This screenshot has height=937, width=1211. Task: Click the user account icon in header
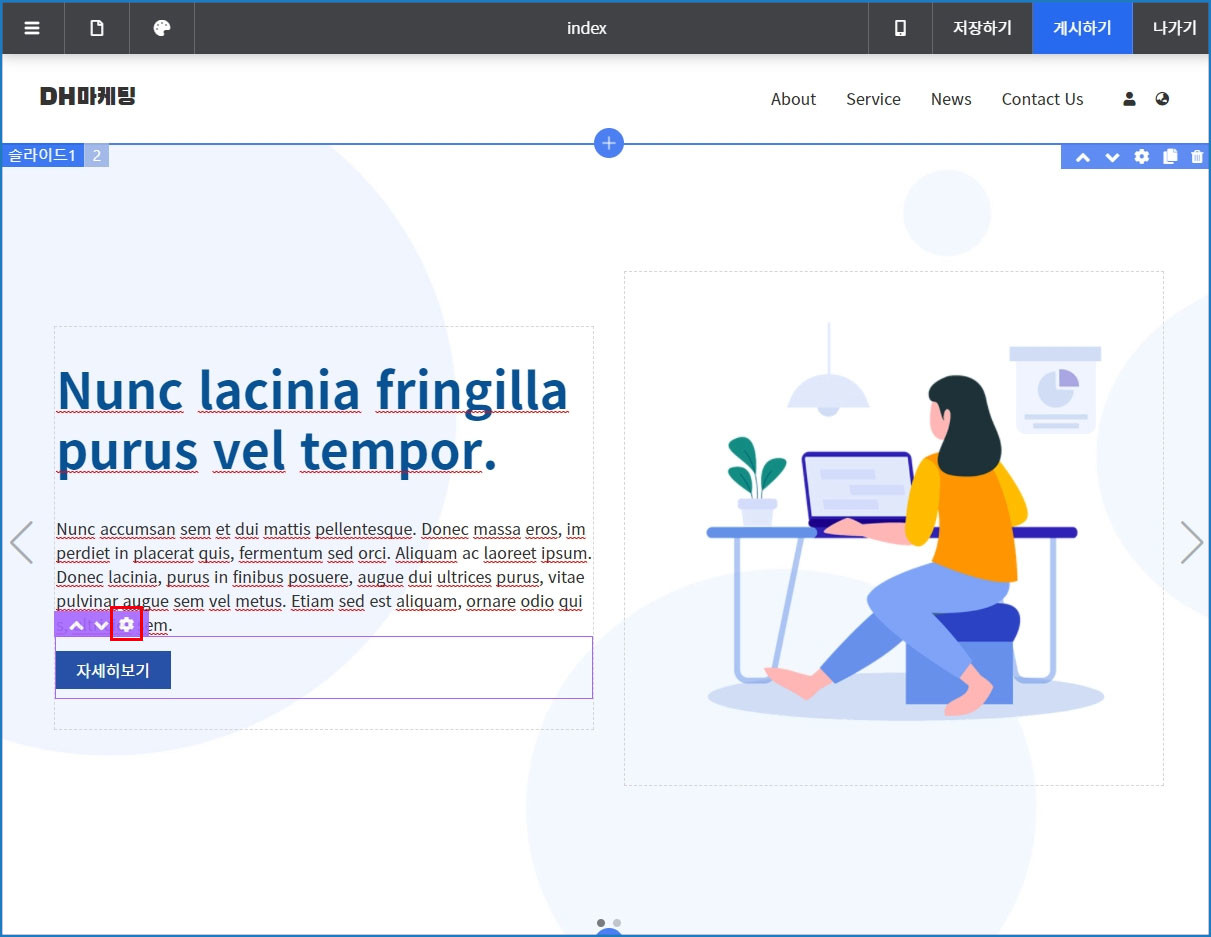coord(1130,99)
